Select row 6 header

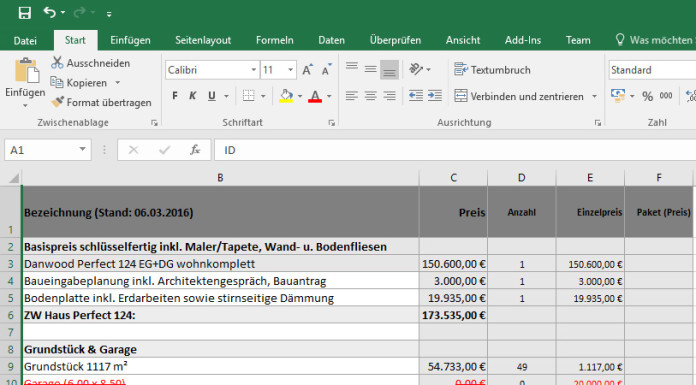coord(11,315)
